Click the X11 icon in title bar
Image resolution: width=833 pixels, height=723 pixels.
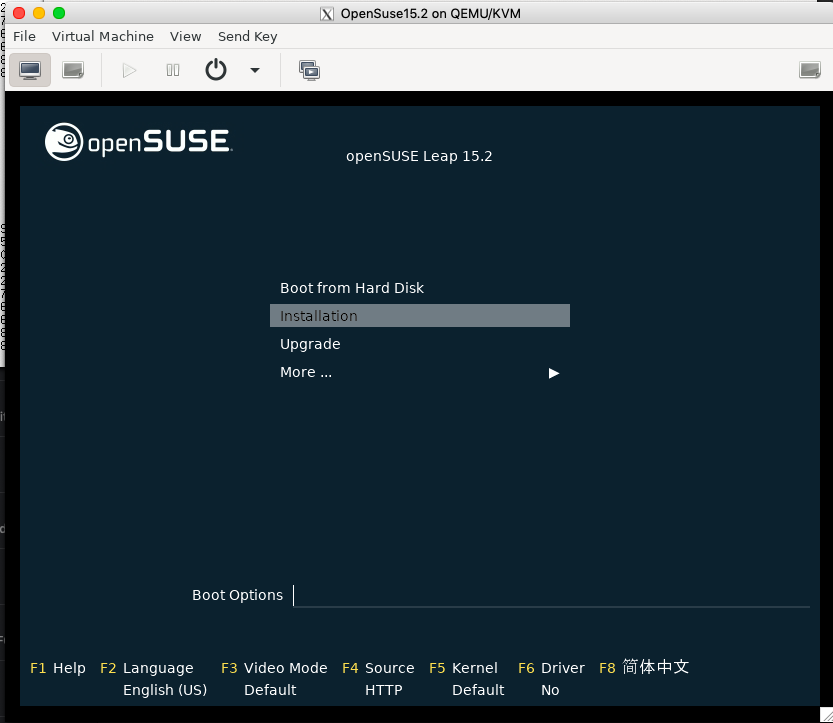tap(327, 14)
